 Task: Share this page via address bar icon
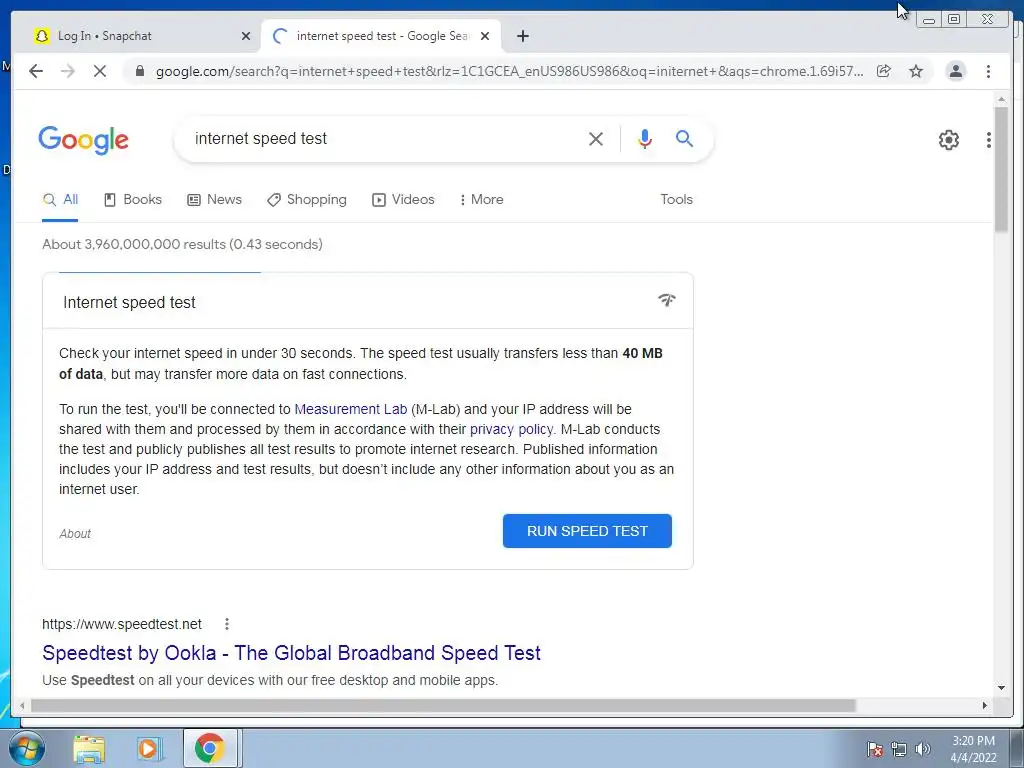coord(884,71)
